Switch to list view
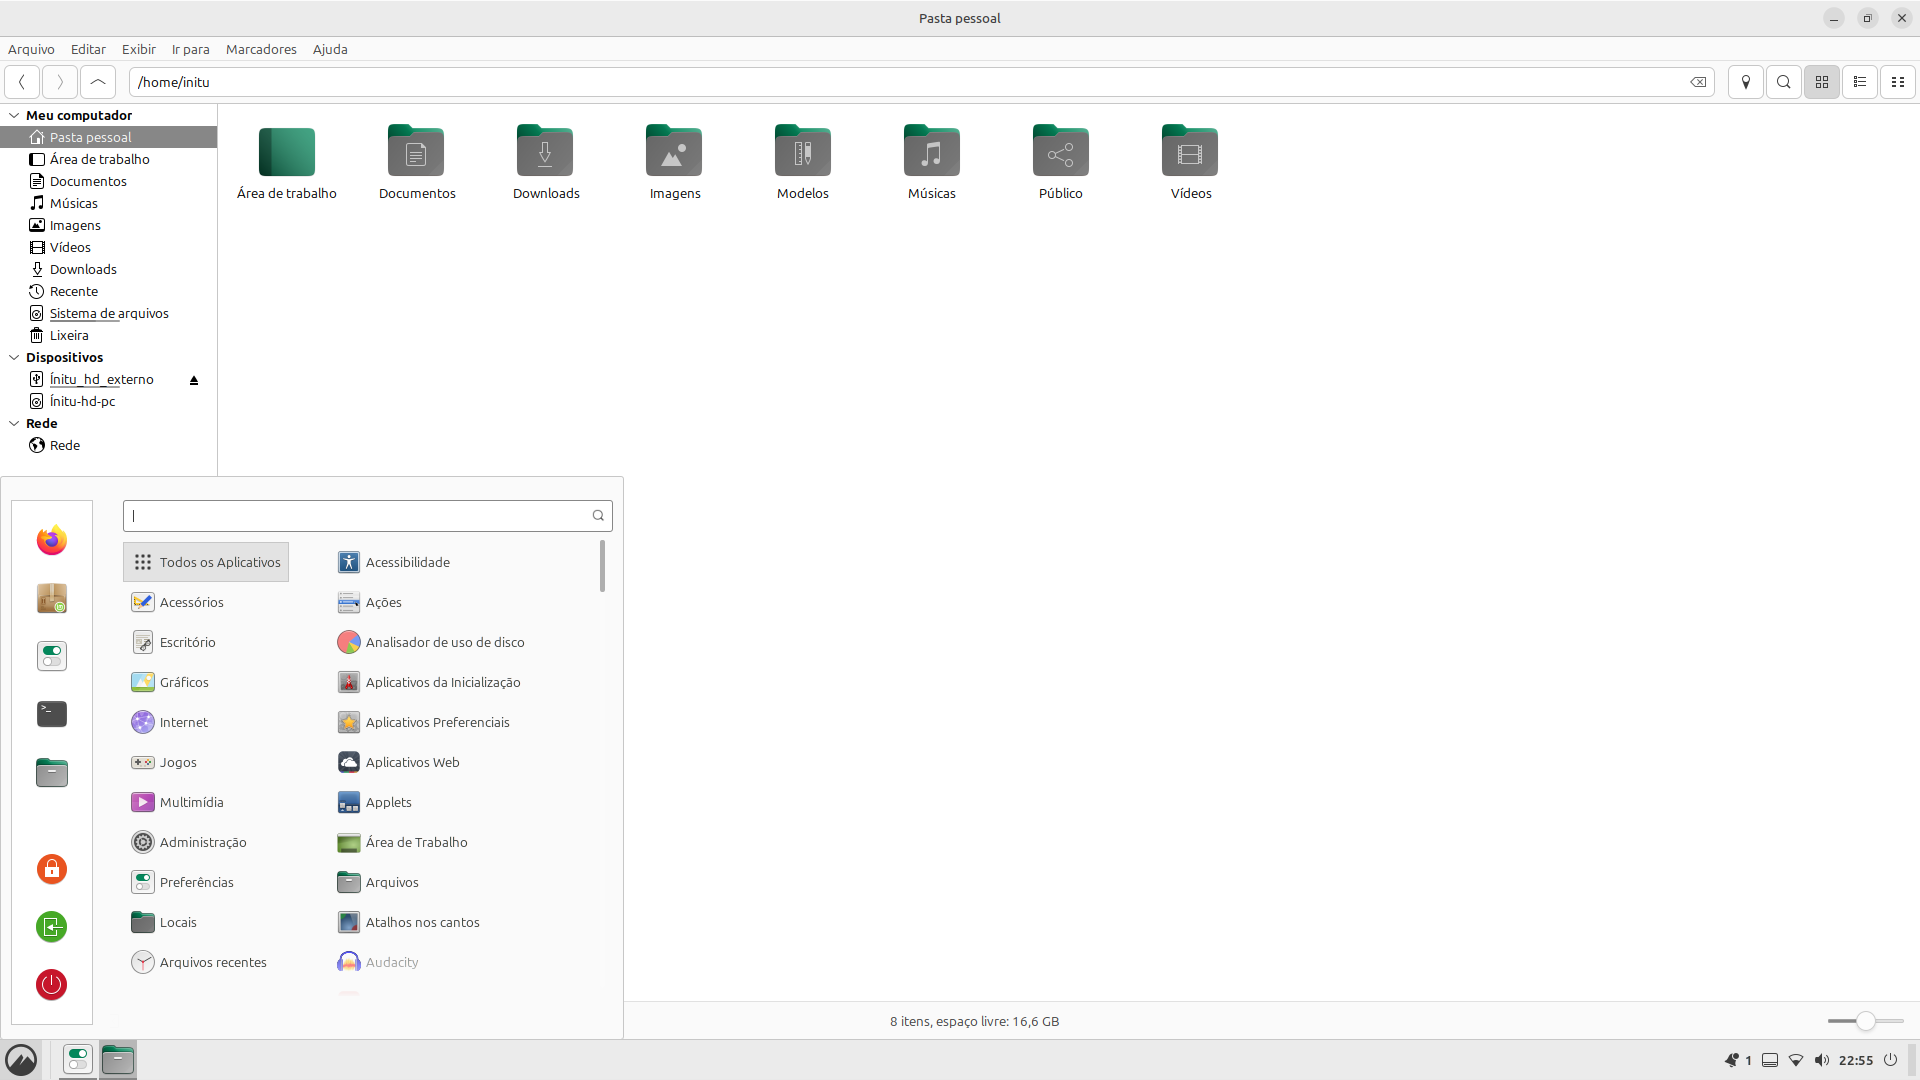The width and height of the screenshot is (1920, 1080). click(1860, 82)
